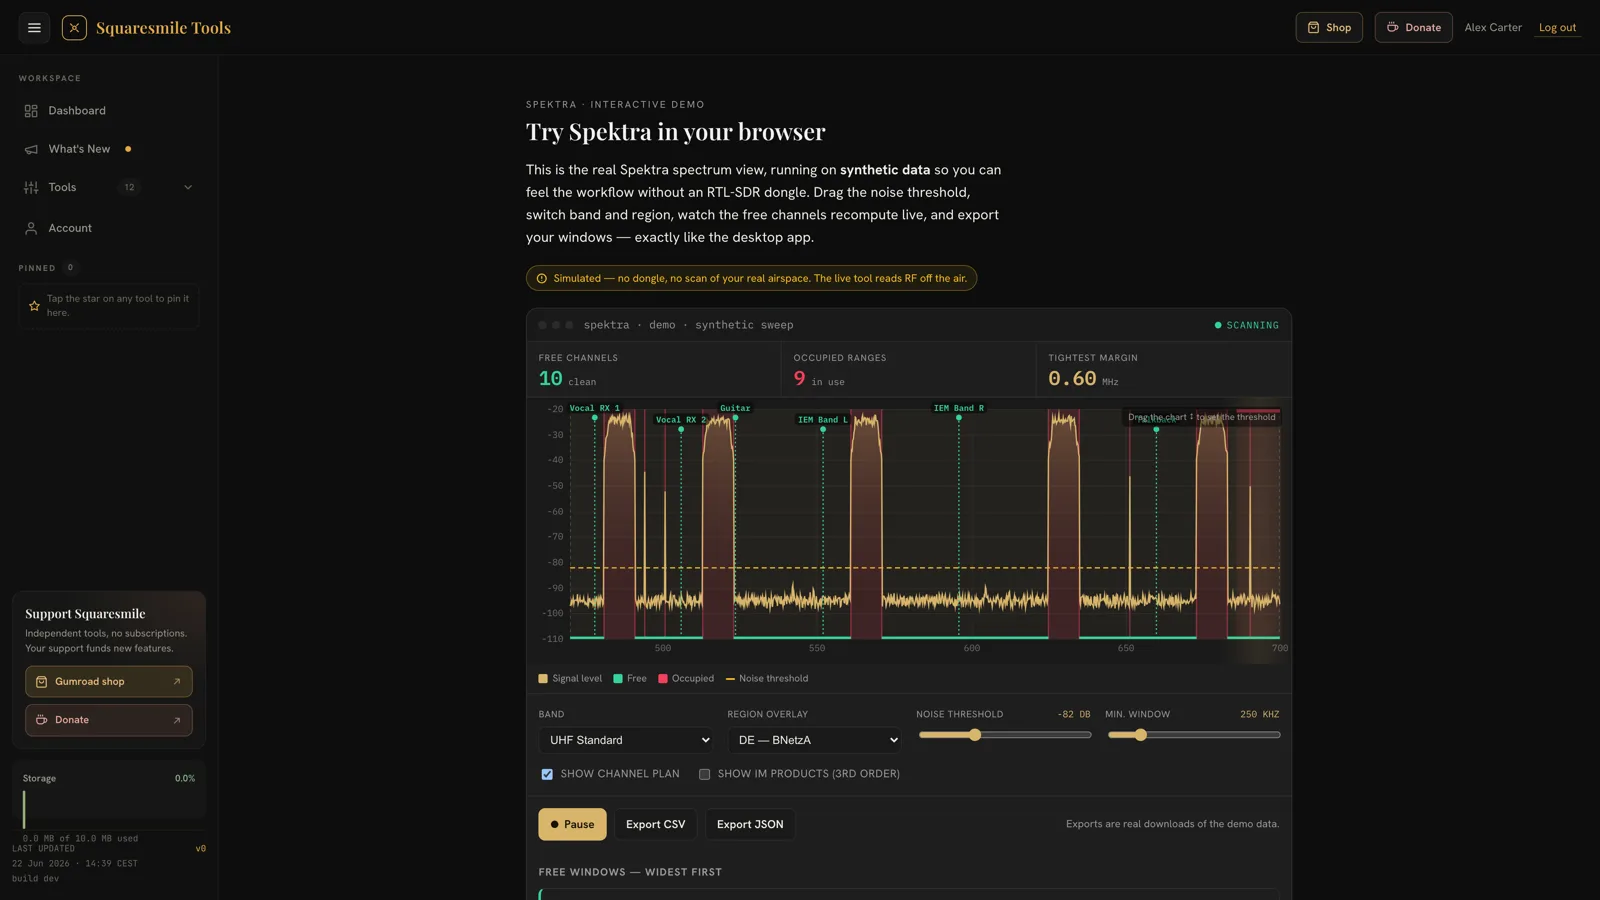Open Account in the sidebar
1600x900 pixels.
point(109,228)
